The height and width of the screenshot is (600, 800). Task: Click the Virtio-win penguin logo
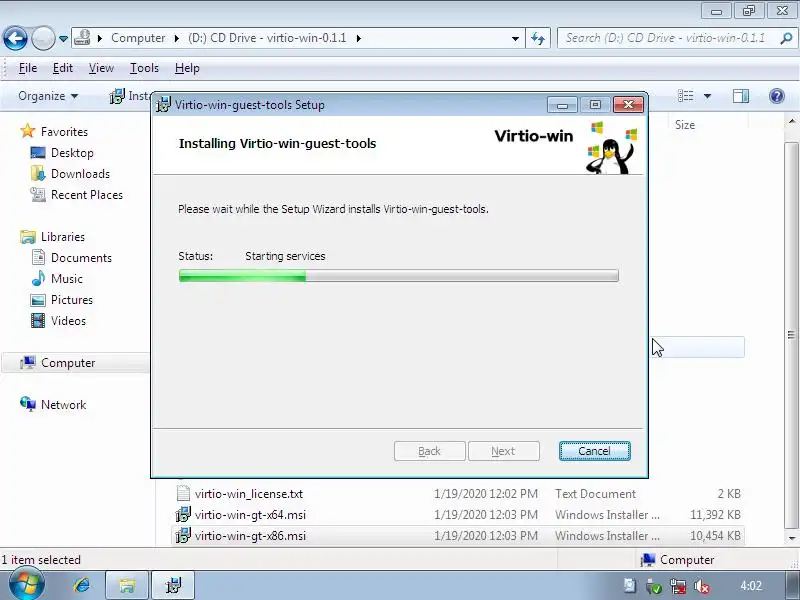[611, 148]
